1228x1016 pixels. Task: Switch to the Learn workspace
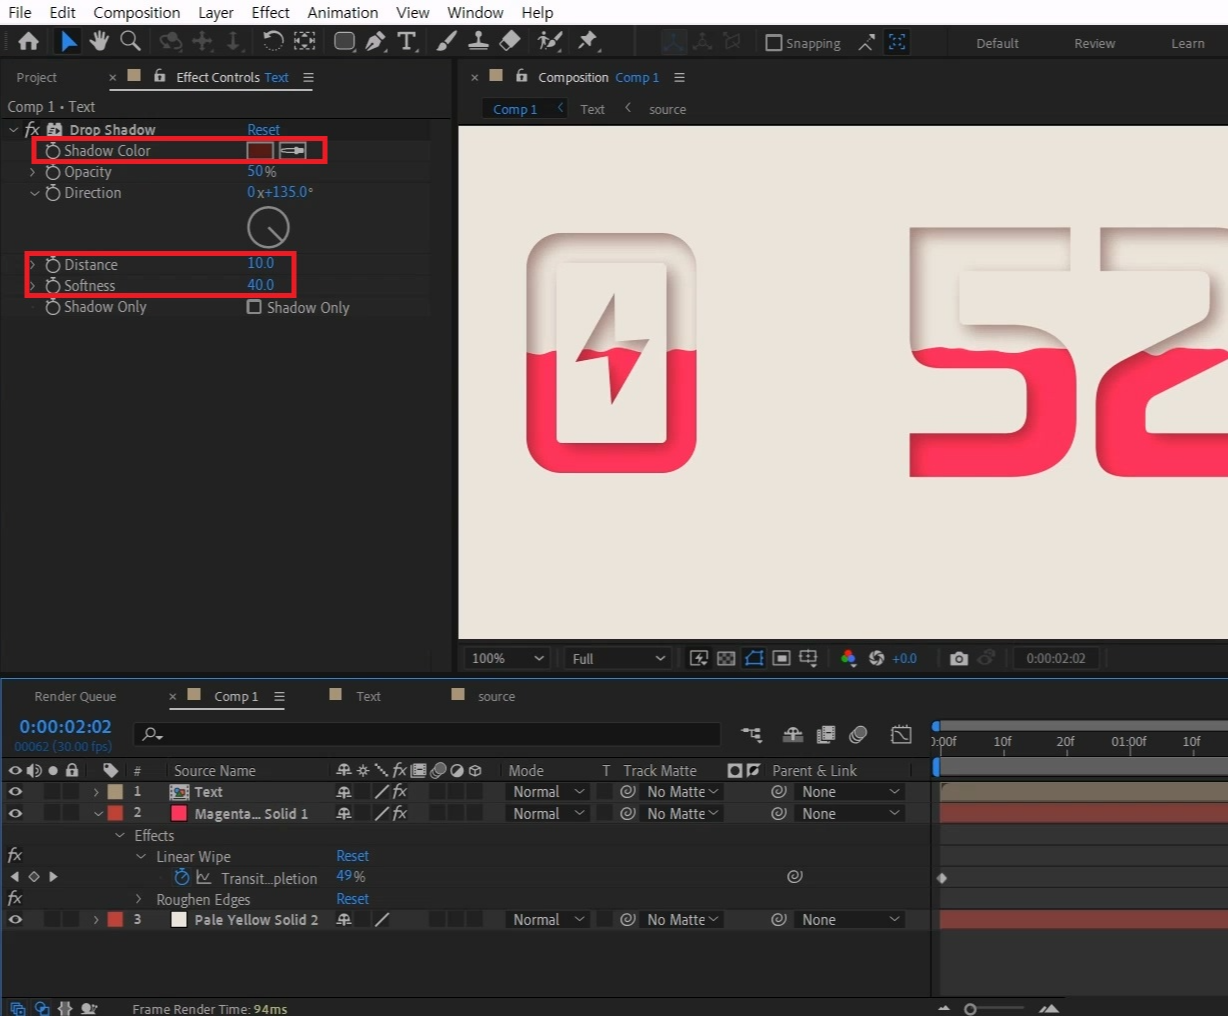(x=1188, y=43)
